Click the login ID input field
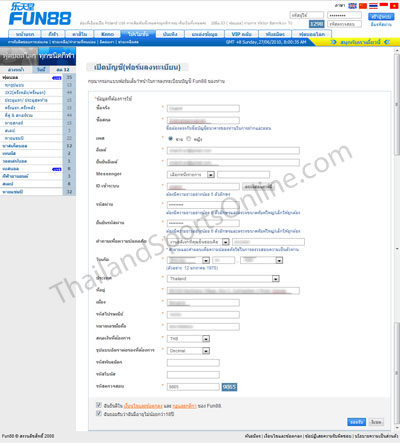The image size is (400, 448). (x=203, y=187)
